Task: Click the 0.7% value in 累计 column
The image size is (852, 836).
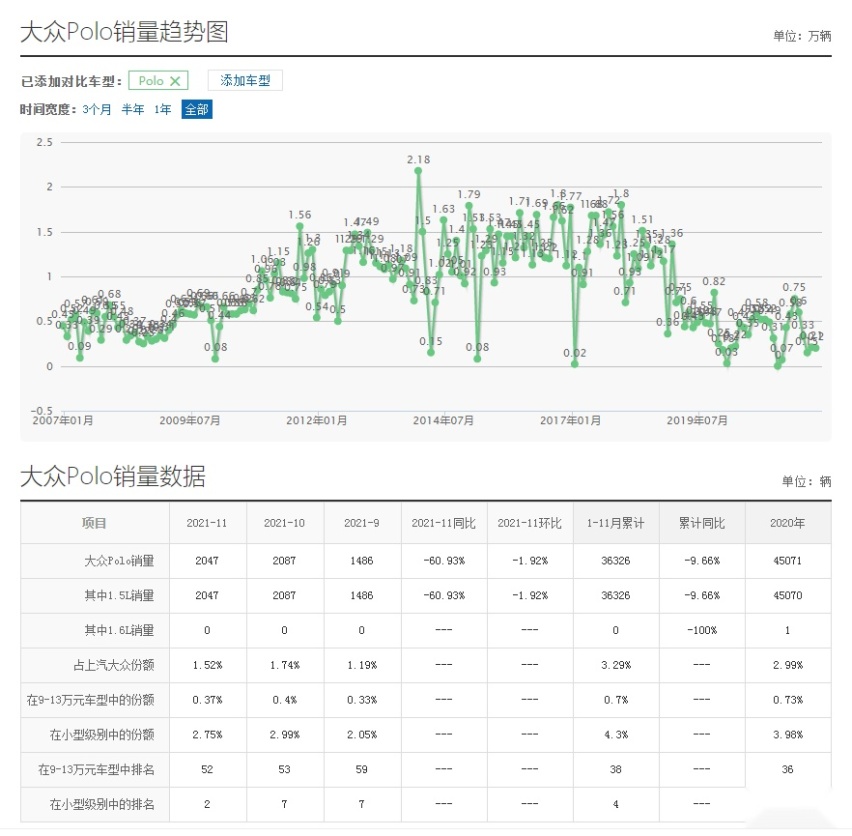Action: [616, 700]
